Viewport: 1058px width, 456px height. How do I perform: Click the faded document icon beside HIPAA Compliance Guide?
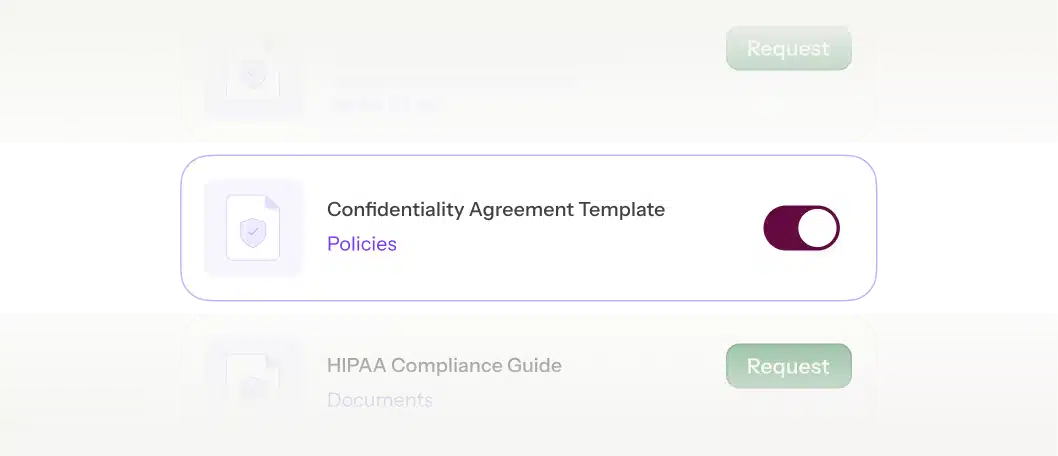pyautogui.click(x=252, y=377)
